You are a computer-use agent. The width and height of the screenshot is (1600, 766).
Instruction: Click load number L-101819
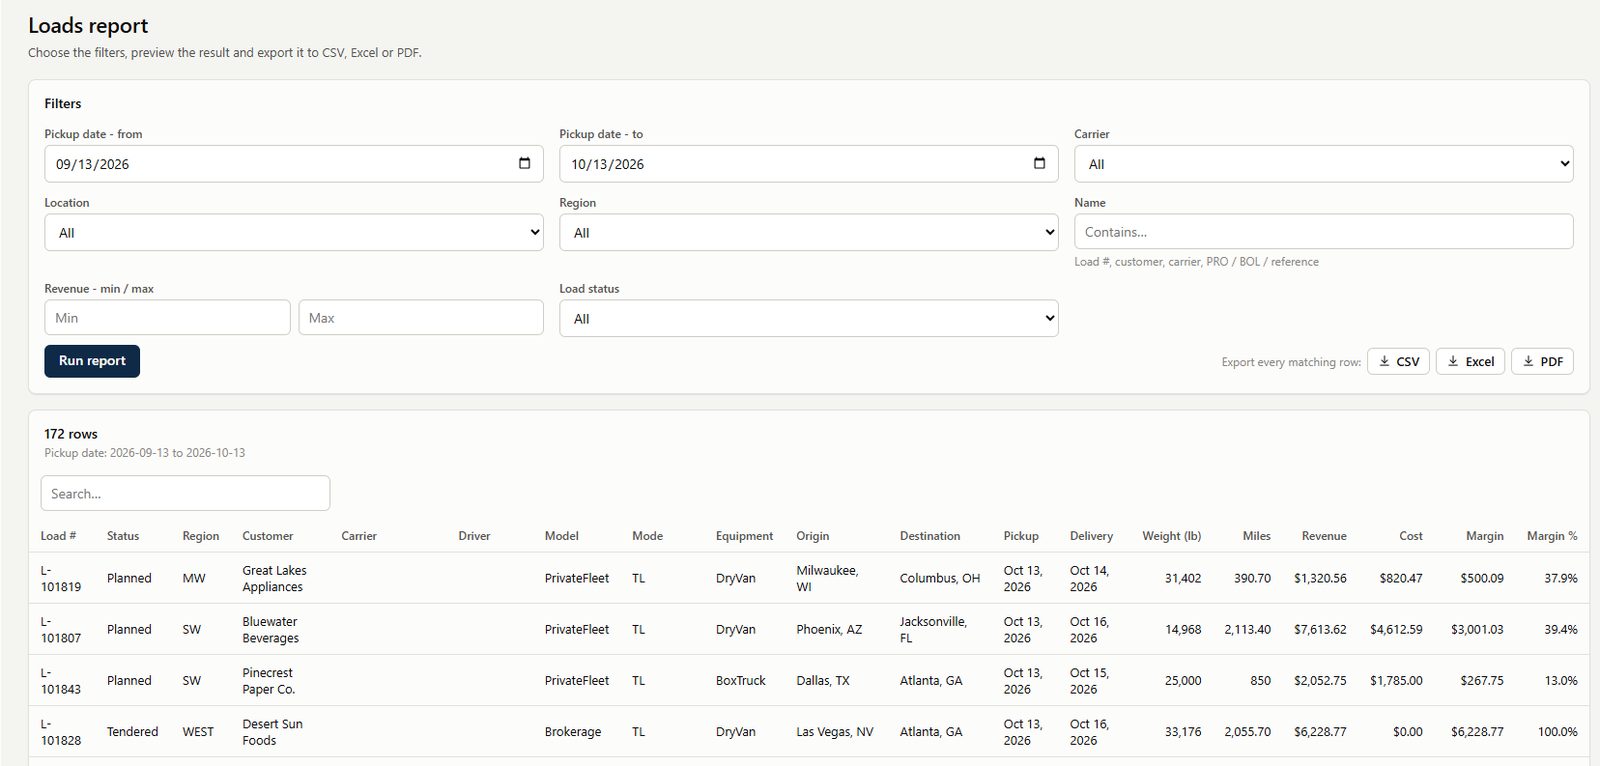(x=61, y=578)
